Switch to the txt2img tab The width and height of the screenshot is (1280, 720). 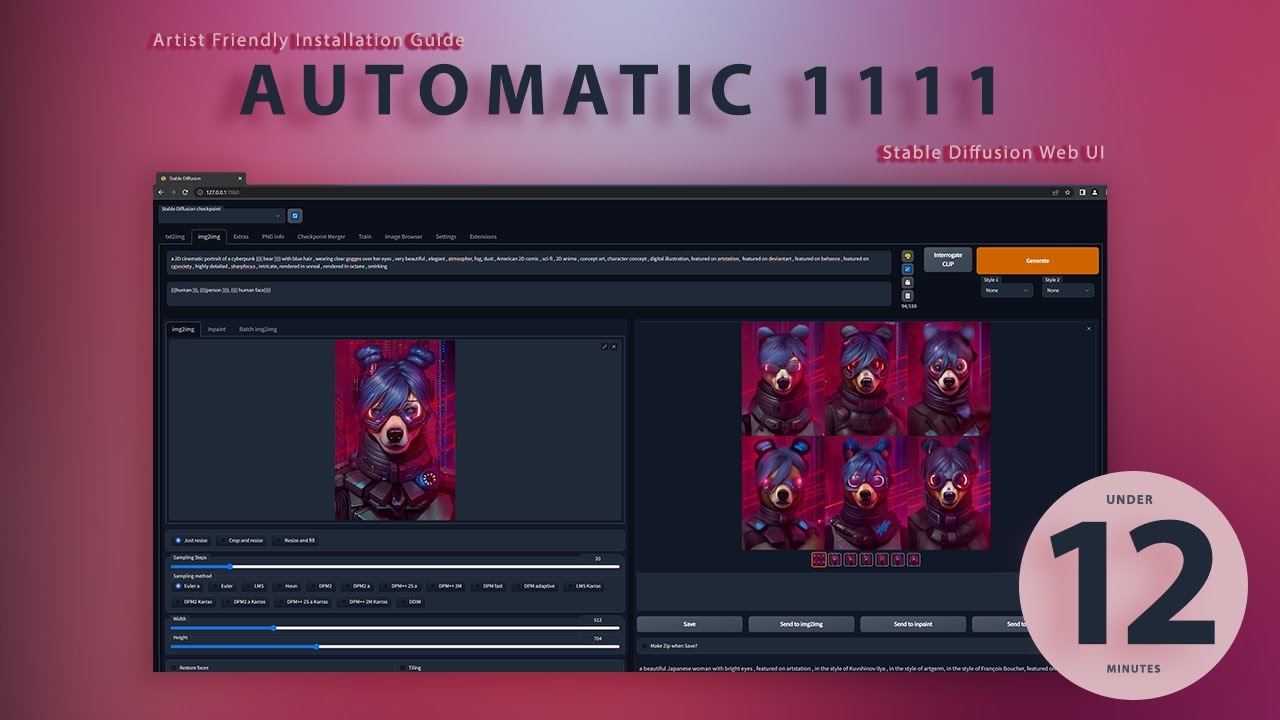point(175,237)
